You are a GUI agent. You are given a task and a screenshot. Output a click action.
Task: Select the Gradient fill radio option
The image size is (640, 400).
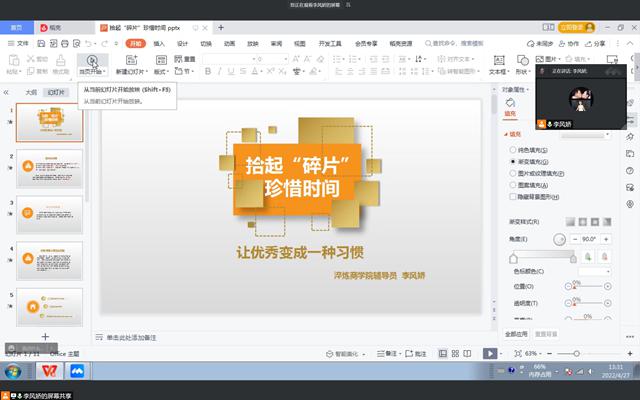click(513, 162)
